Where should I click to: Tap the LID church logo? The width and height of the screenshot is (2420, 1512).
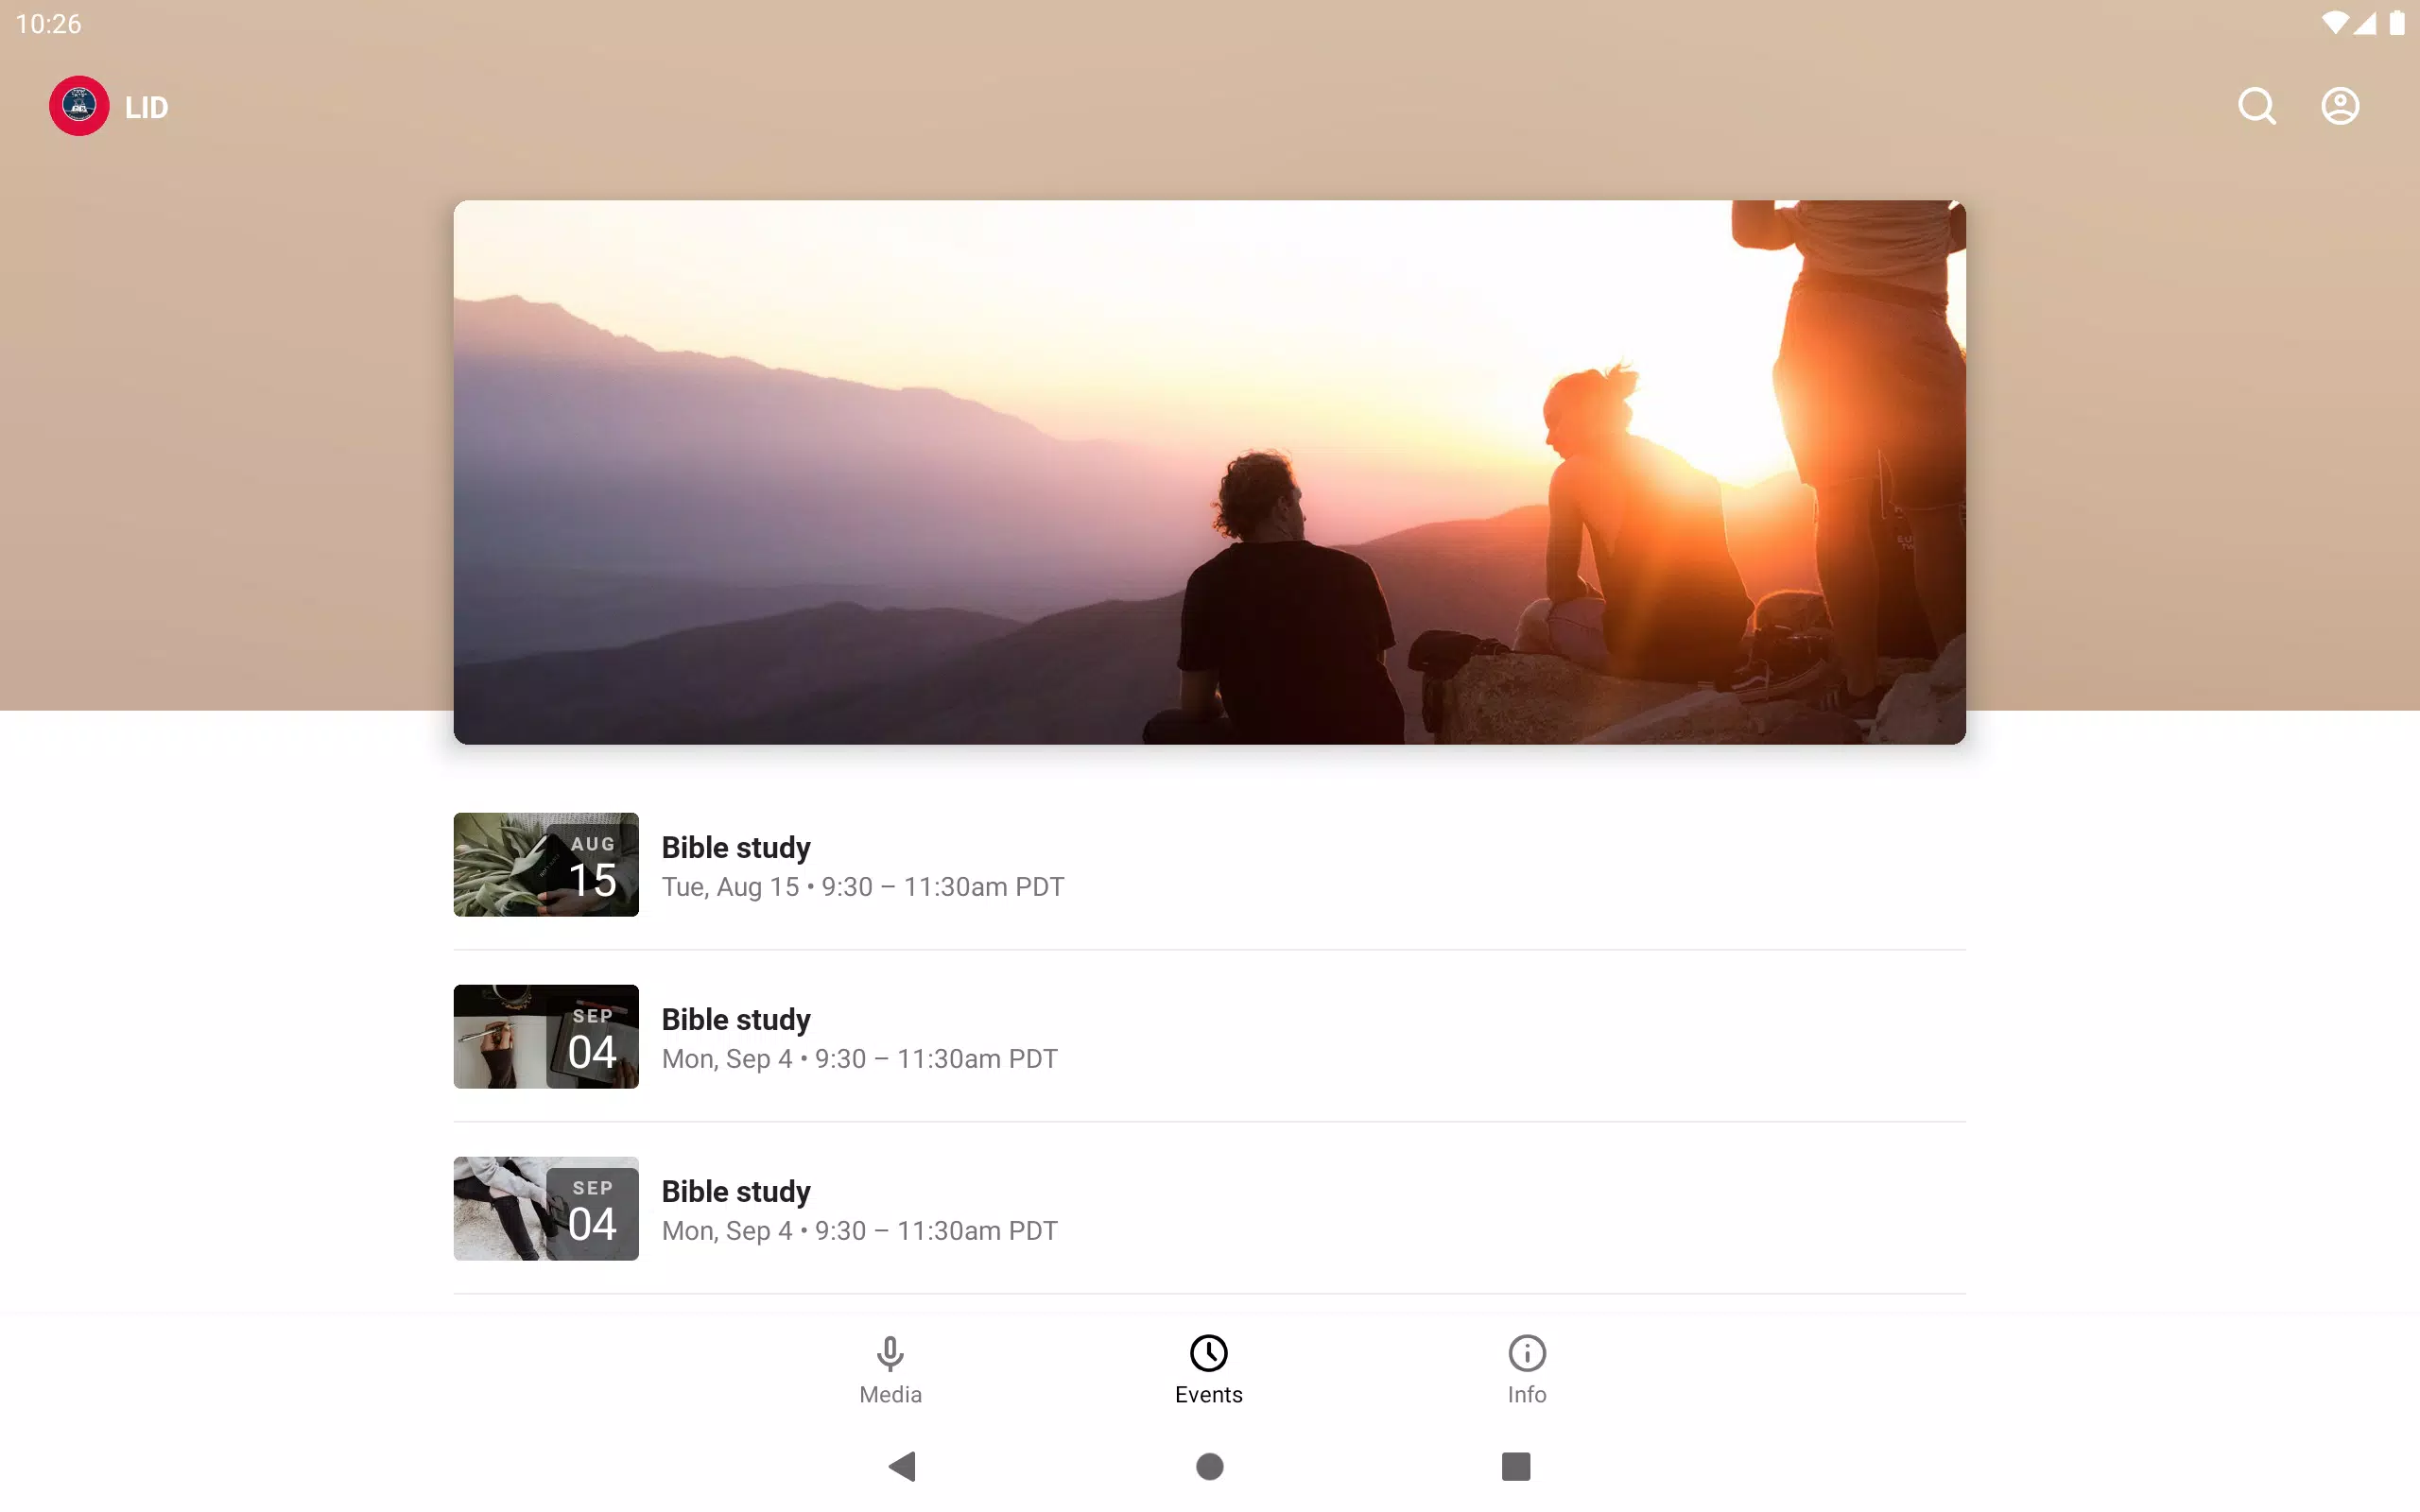(79, 106)
